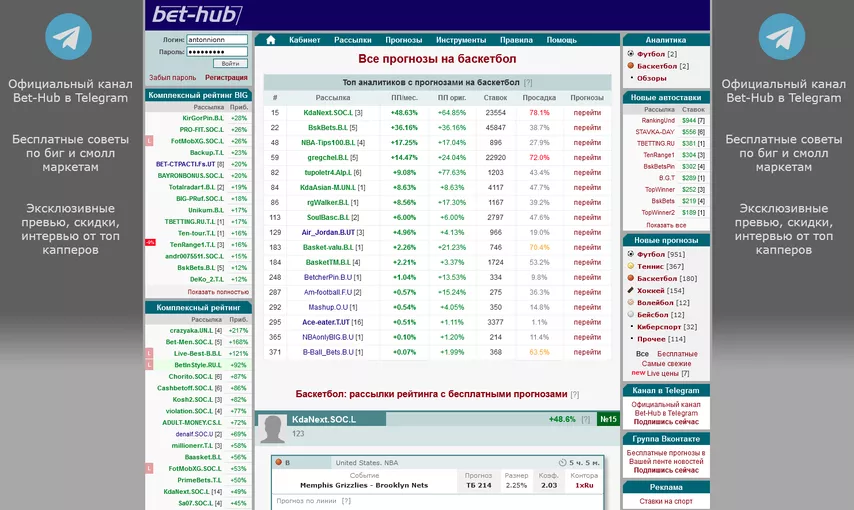Click Показать полностью under BIG rating
This screenshot has width=854, height=510.
point(218,292)
